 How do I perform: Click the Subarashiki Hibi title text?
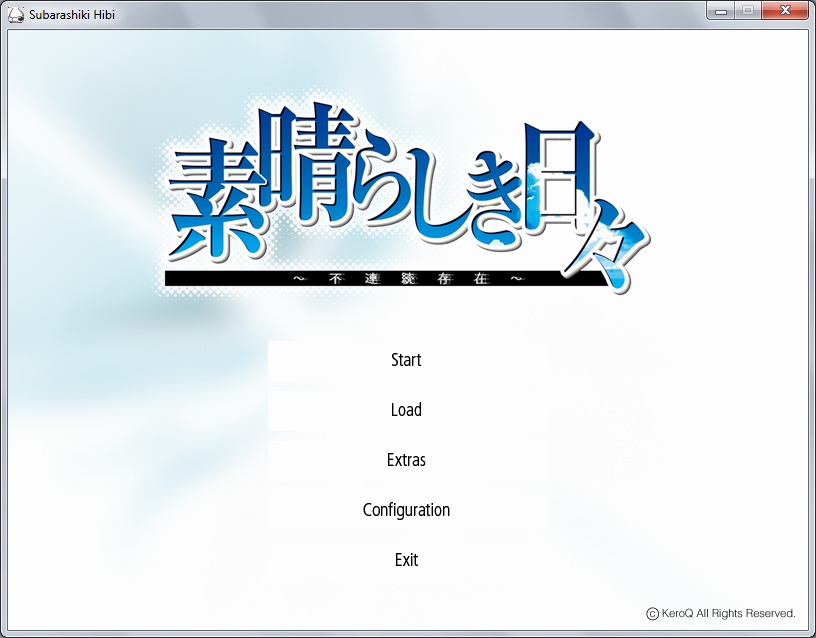pyautogui.click(x=72, y=15)
